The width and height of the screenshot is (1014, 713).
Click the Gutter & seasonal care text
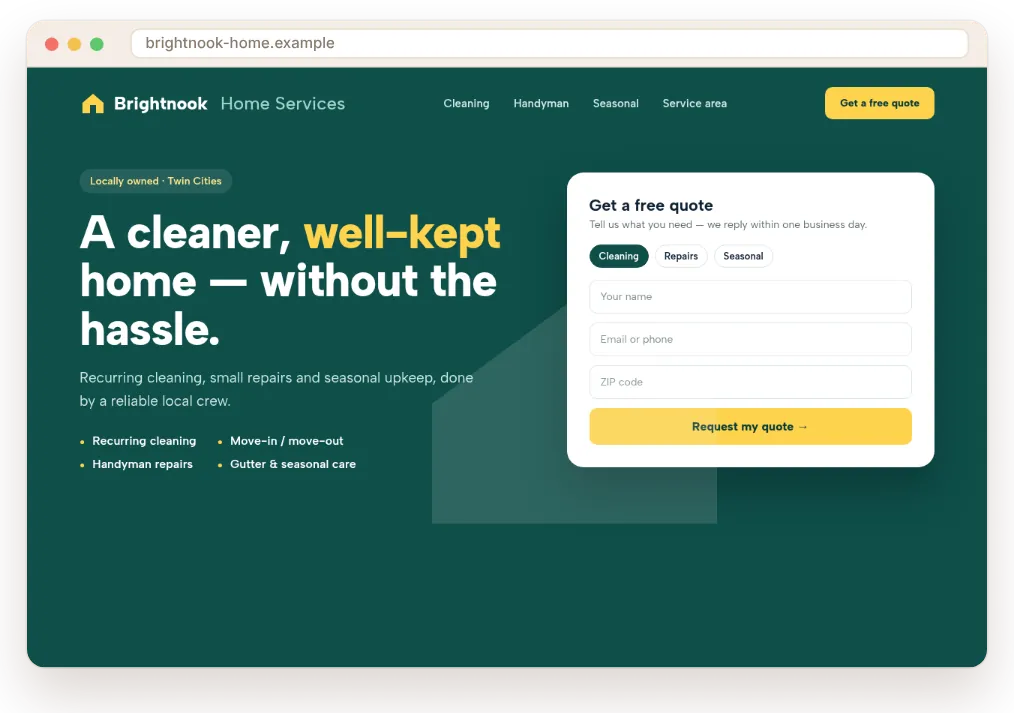click(x=293, y=464)
